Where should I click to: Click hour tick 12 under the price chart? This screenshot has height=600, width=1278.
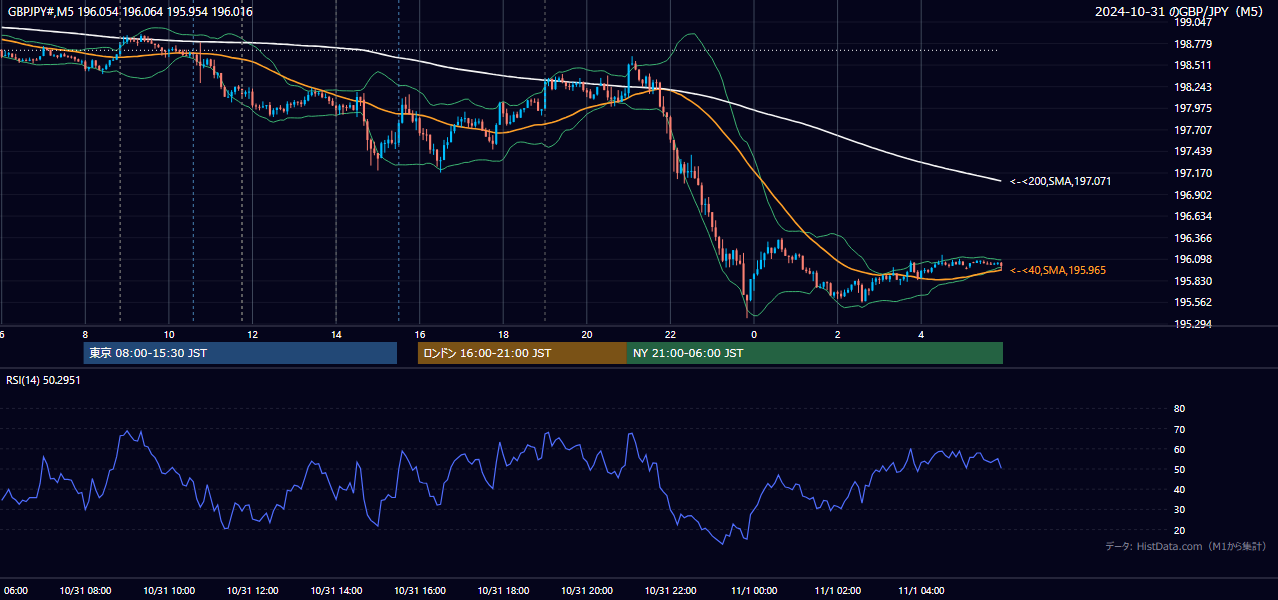(252, 334)
